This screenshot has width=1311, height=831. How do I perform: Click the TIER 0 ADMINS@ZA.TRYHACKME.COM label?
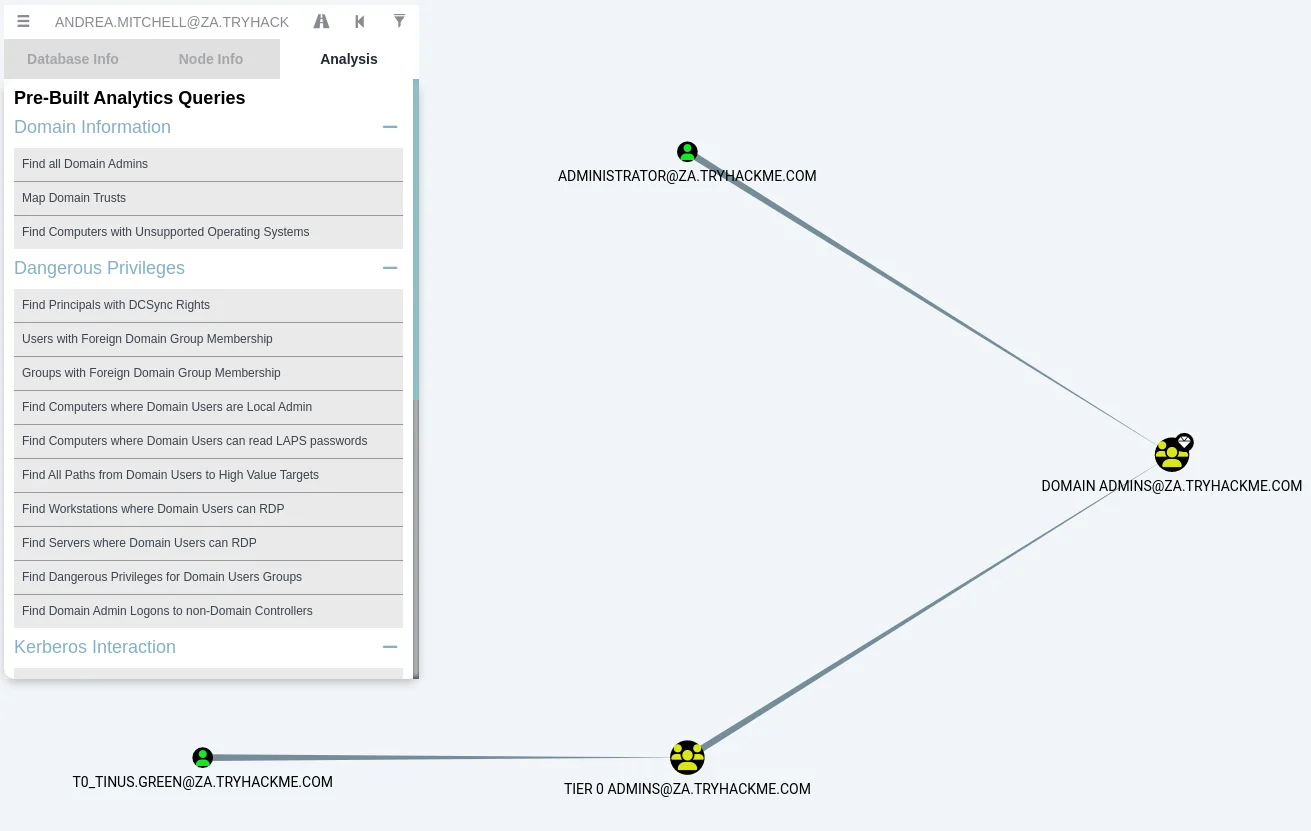[x=687, y=789]
